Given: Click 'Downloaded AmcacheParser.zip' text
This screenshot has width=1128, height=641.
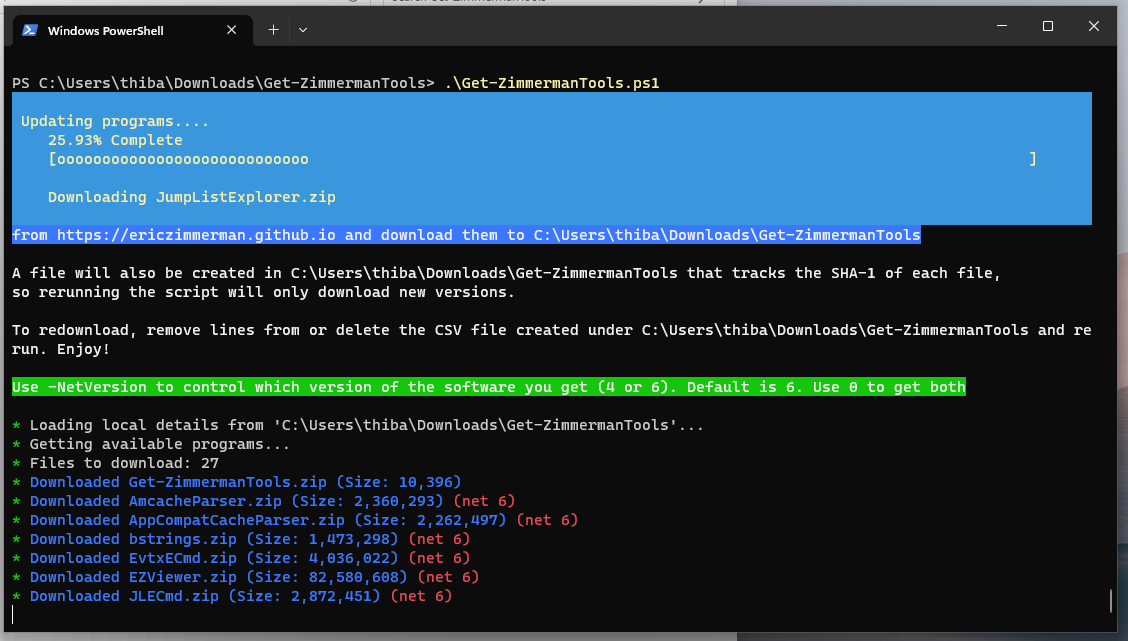Looking at the screenshot, I should click(x=156, y=501).
